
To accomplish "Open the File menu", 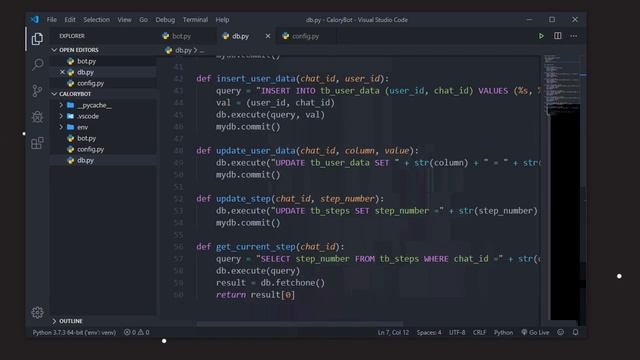I will point(52,20).
